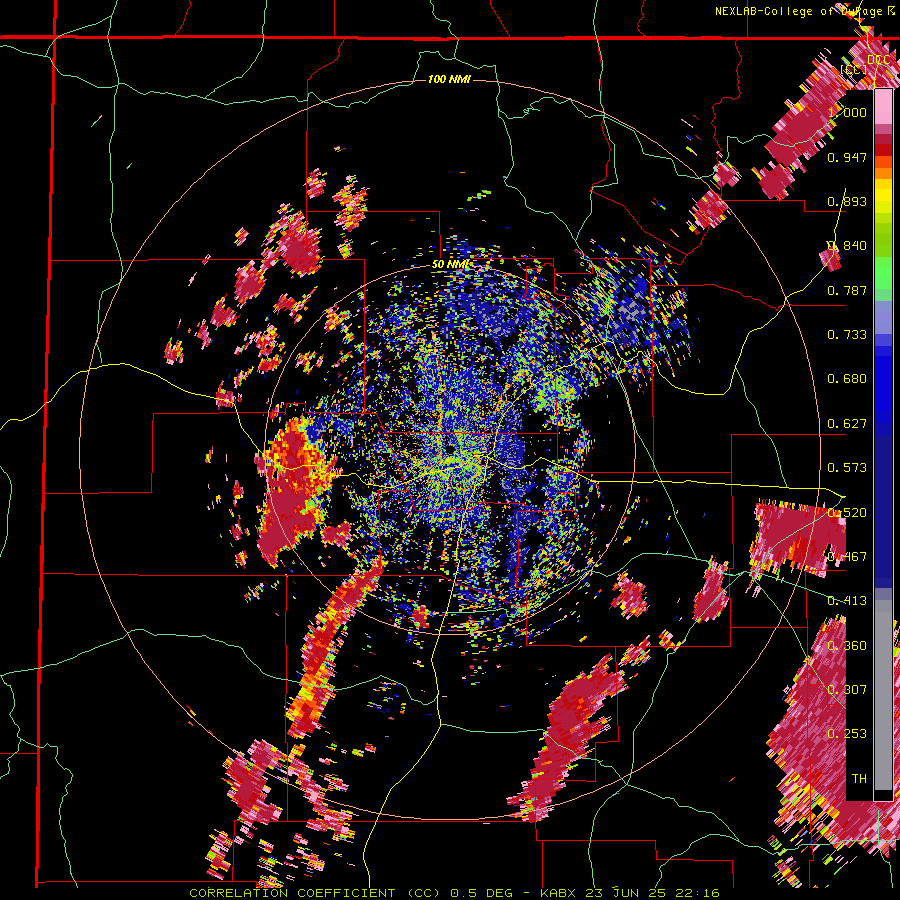This screenshot has height=900, width=900.
Task: Pick the gray segment of the color scale
Action: pos(883,695)
